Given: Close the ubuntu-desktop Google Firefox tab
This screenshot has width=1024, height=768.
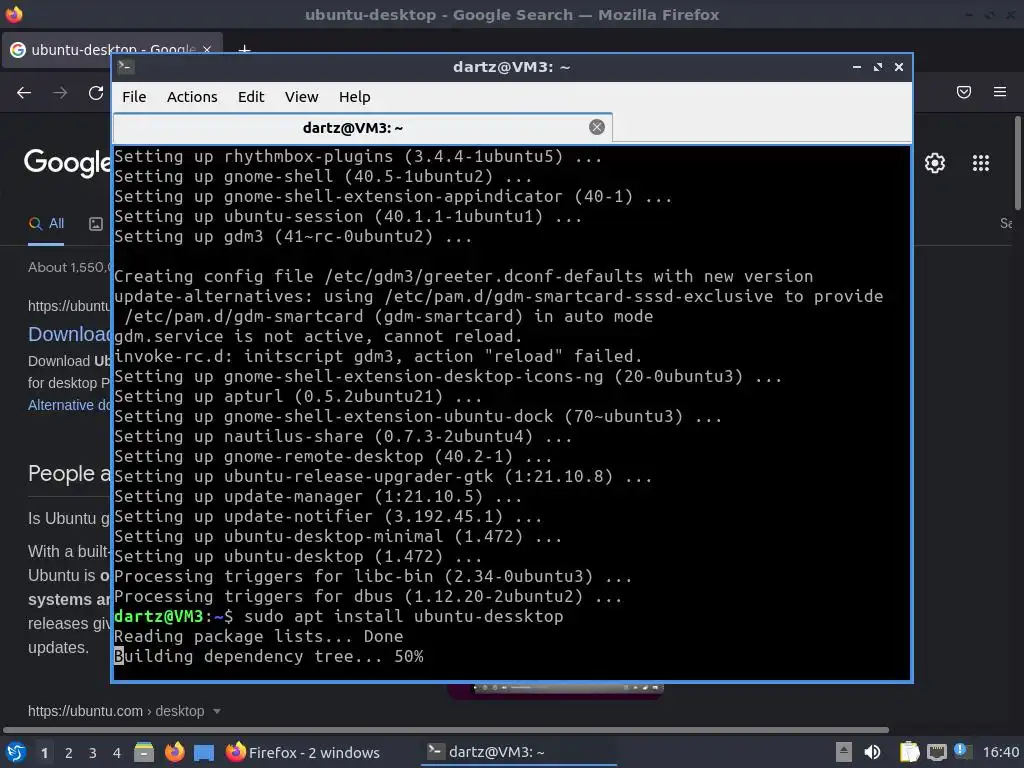Looking at the screenshot, I should tap(207, 50).
